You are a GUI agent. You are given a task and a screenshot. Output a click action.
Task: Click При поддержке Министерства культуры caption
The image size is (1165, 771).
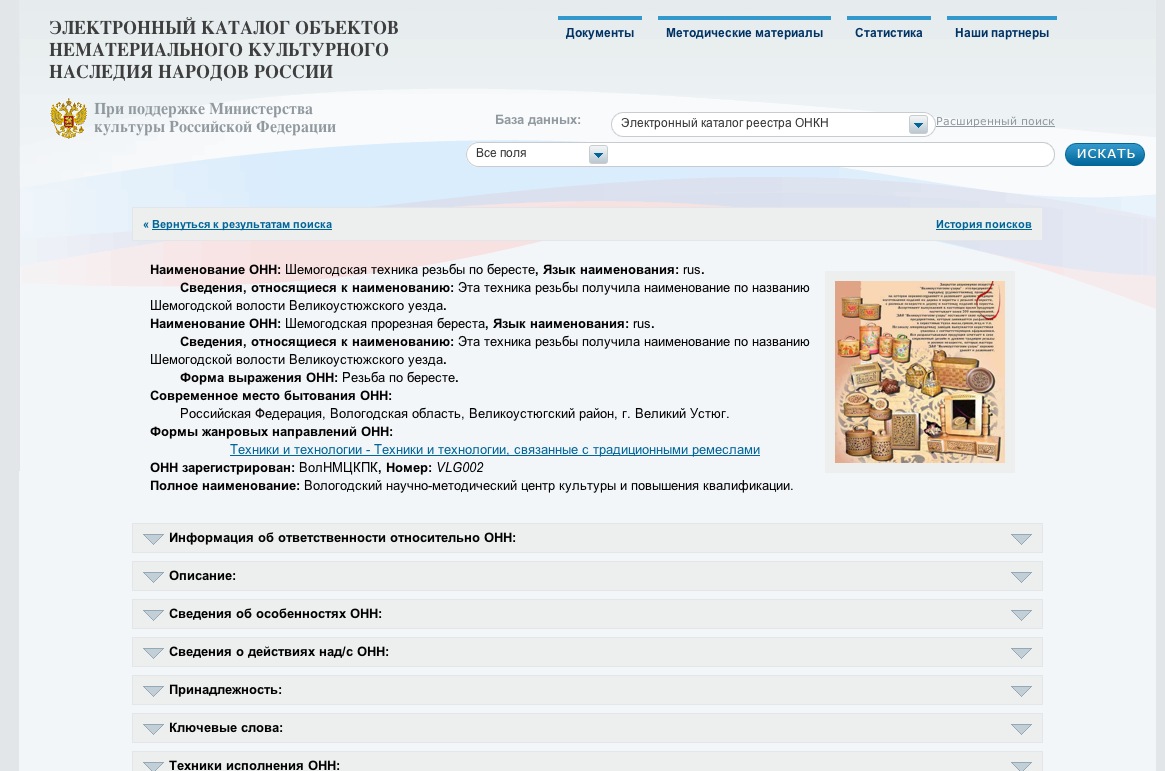coord(215,118)
